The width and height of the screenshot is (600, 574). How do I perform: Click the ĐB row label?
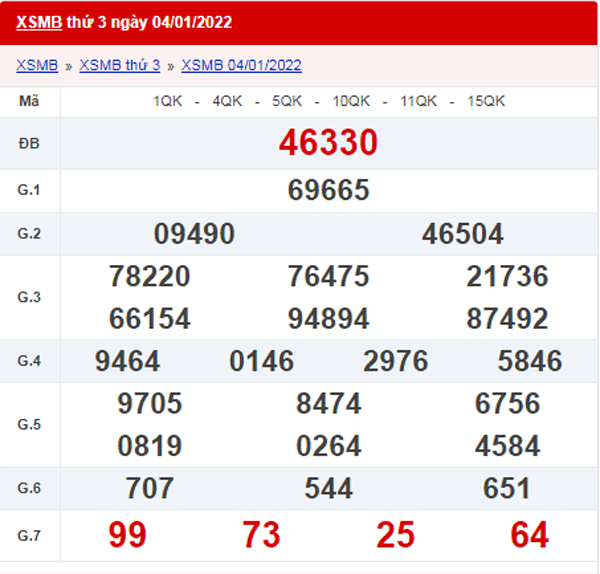tap(29, 144)
